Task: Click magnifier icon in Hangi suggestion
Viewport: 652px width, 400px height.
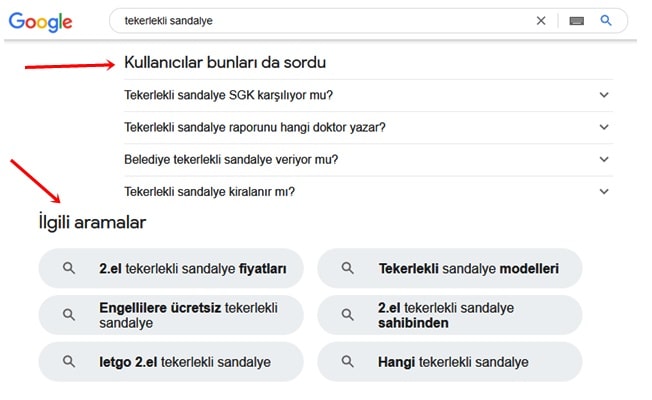Action: [348, 362]
